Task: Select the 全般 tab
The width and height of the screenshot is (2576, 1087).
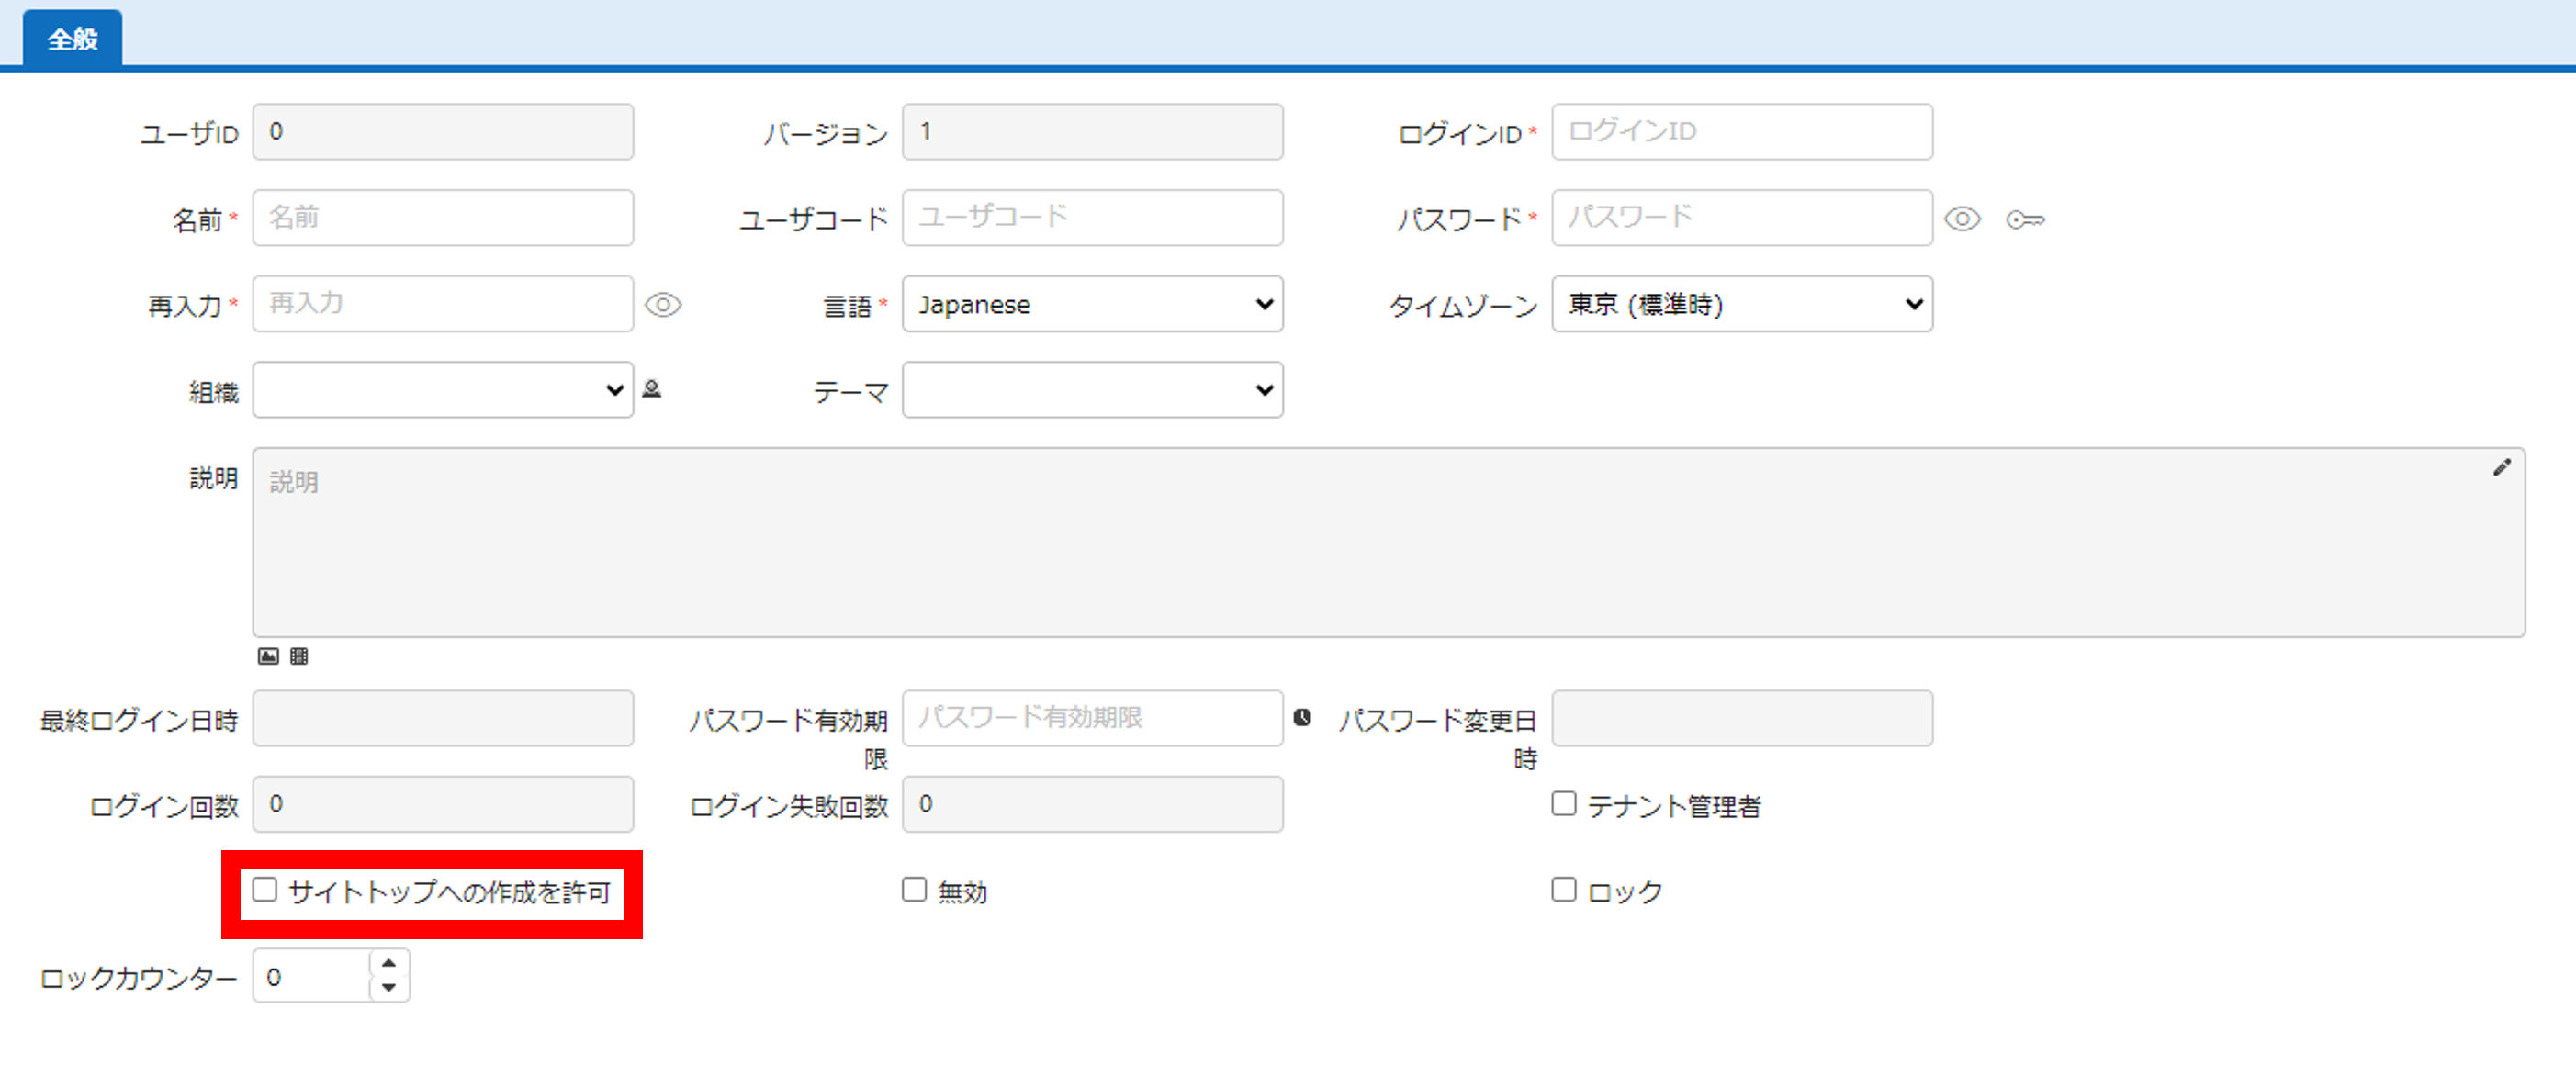Action: tap(72, 39)
